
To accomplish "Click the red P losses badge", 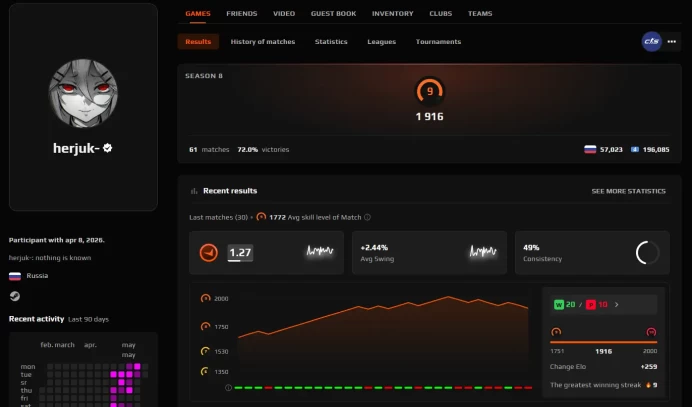I will point(591,305).
